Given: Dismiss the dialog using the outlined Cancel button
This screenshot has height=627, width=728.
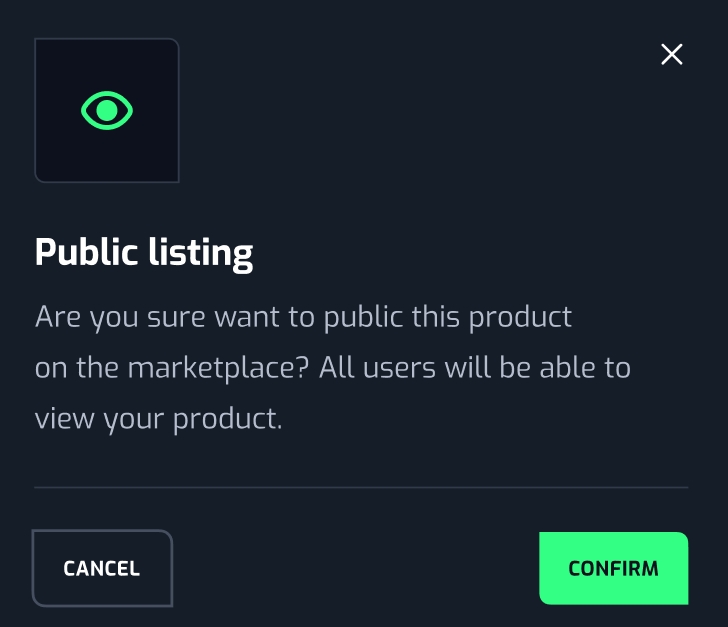Looking at the screenshot, I should 102,568.
